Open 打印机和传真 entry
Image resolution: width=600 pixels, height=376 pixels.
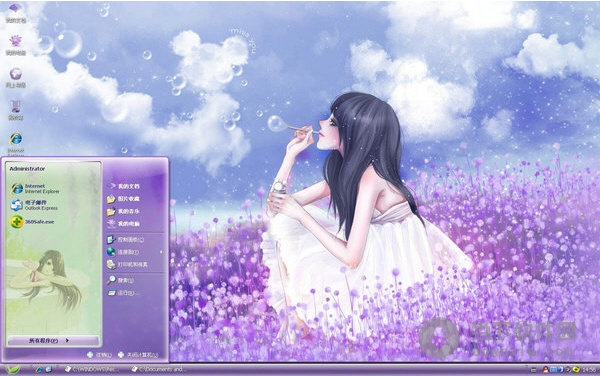(x=127, y=264)
